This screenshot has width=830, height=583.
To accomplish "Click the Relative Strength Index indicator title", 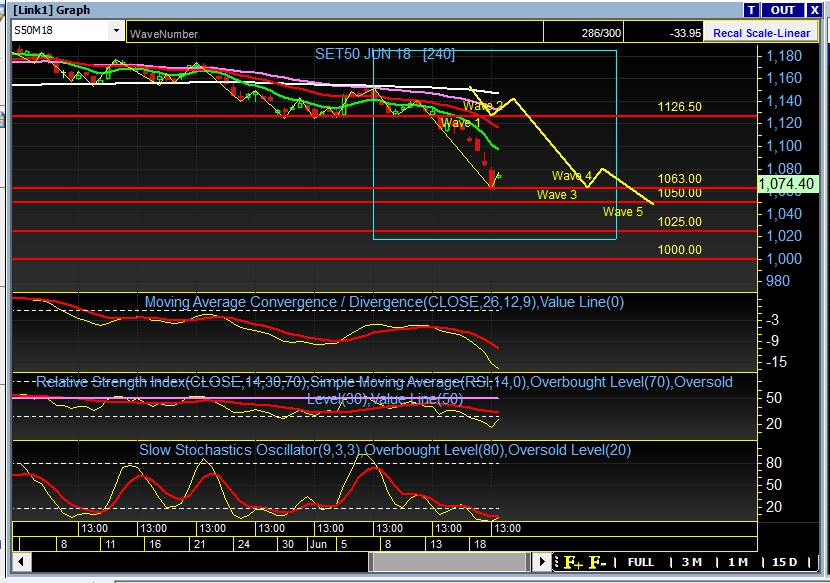I will pyautogui.click(x=384, y=390).
